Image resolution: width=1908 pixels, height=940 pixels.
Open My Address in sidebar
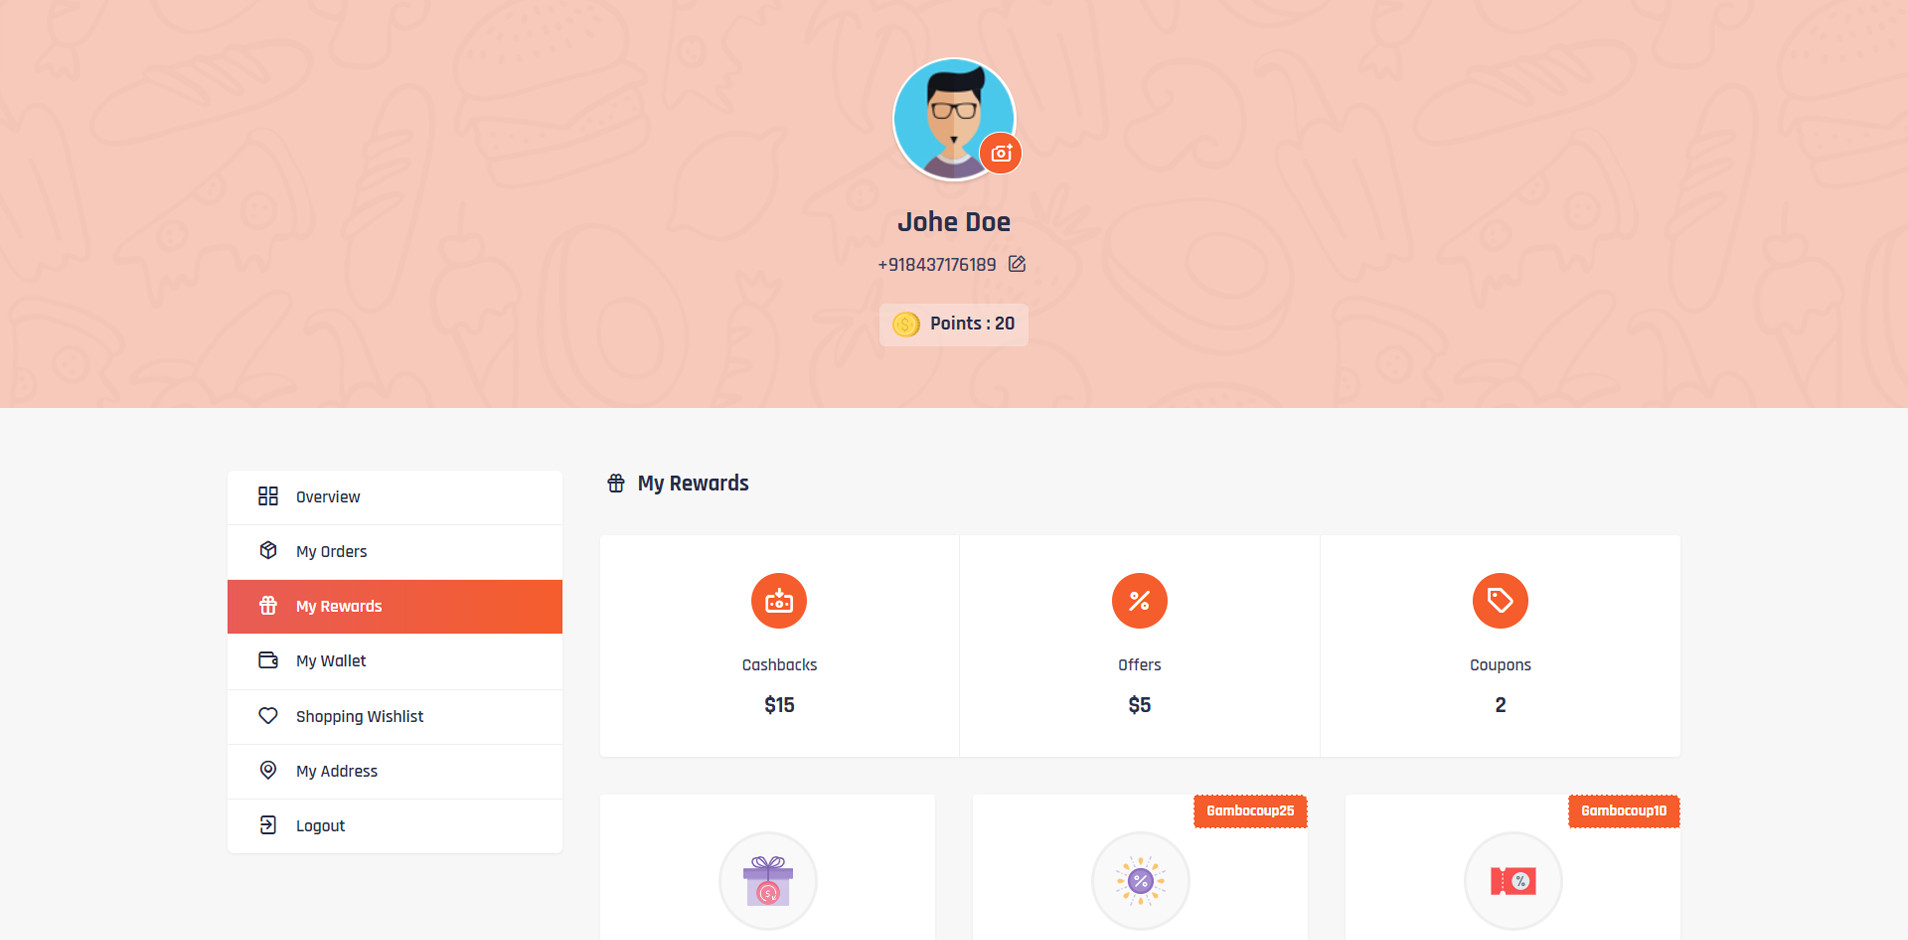(x=395, y=771)
